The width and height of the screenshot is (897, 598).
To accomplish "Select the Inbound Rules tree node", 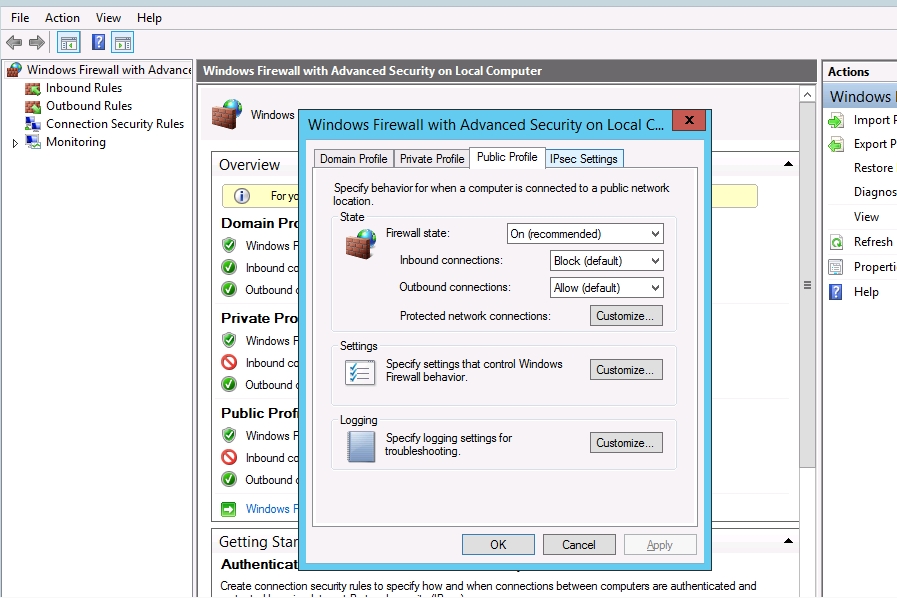I will [83, 88].
